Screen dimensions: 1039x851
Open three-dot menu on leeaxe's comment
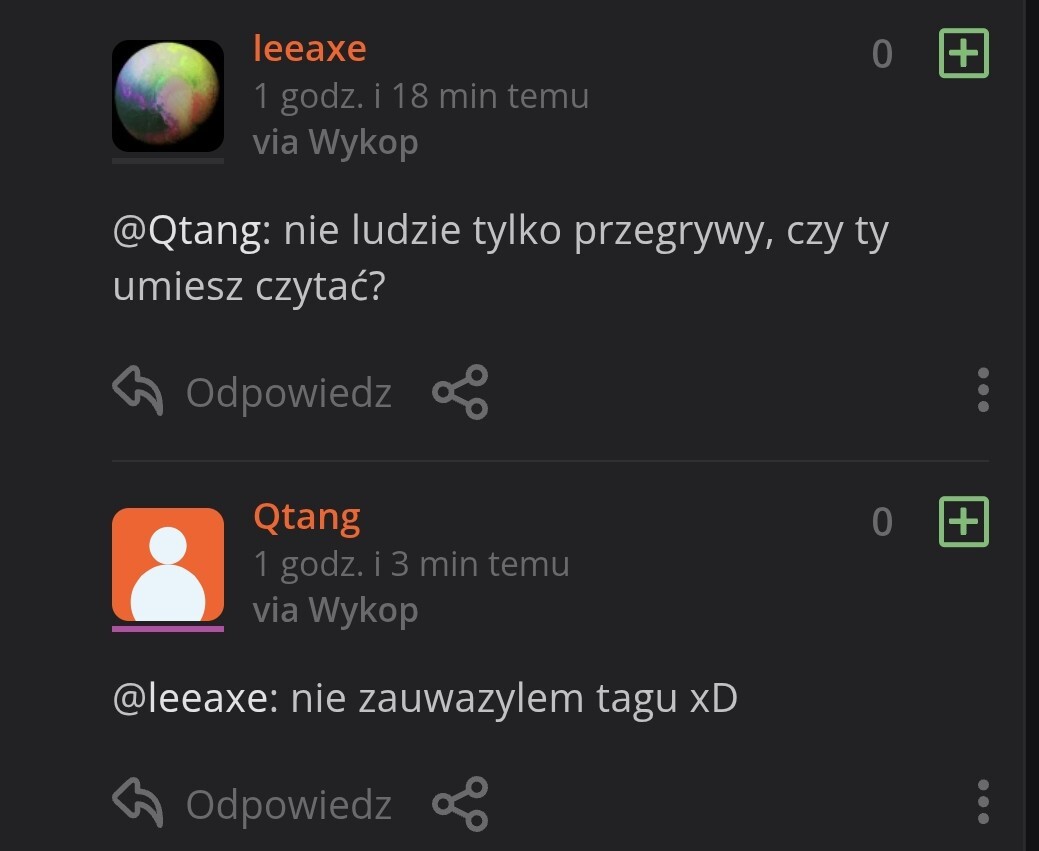tap(983, 390)
